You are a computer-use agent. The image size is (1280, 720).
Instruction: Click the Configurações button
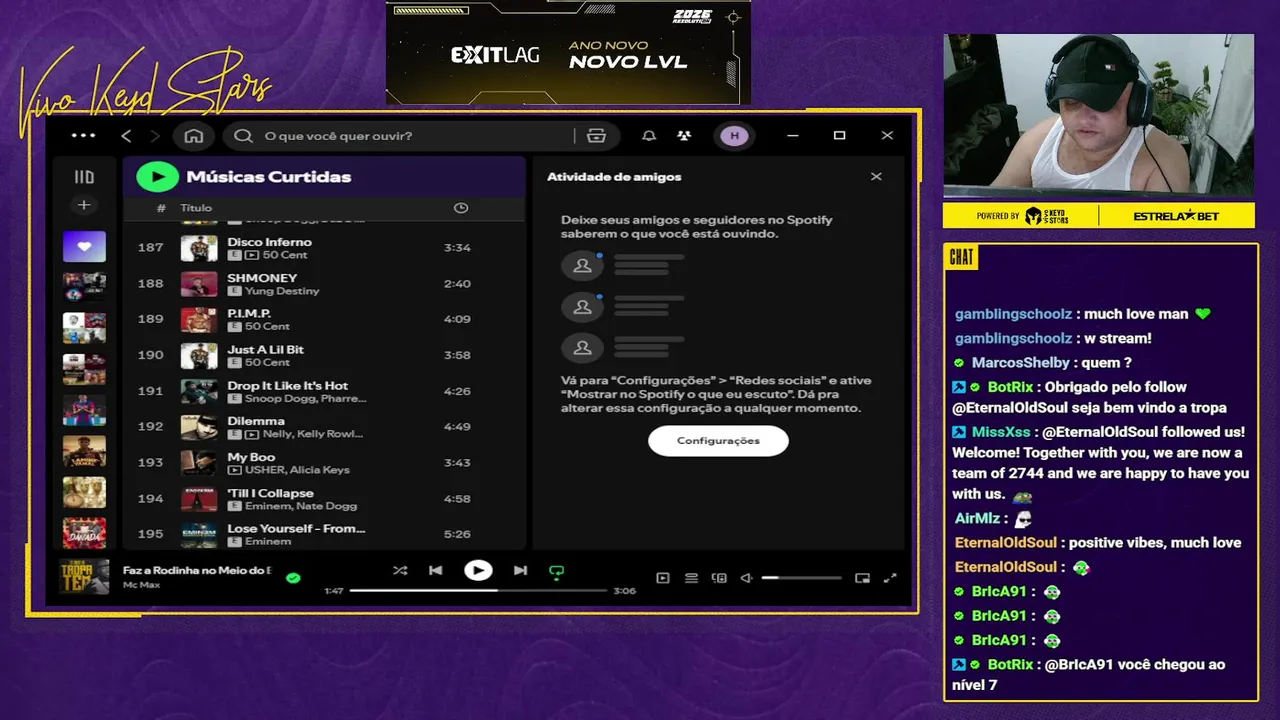coord(718,441)
